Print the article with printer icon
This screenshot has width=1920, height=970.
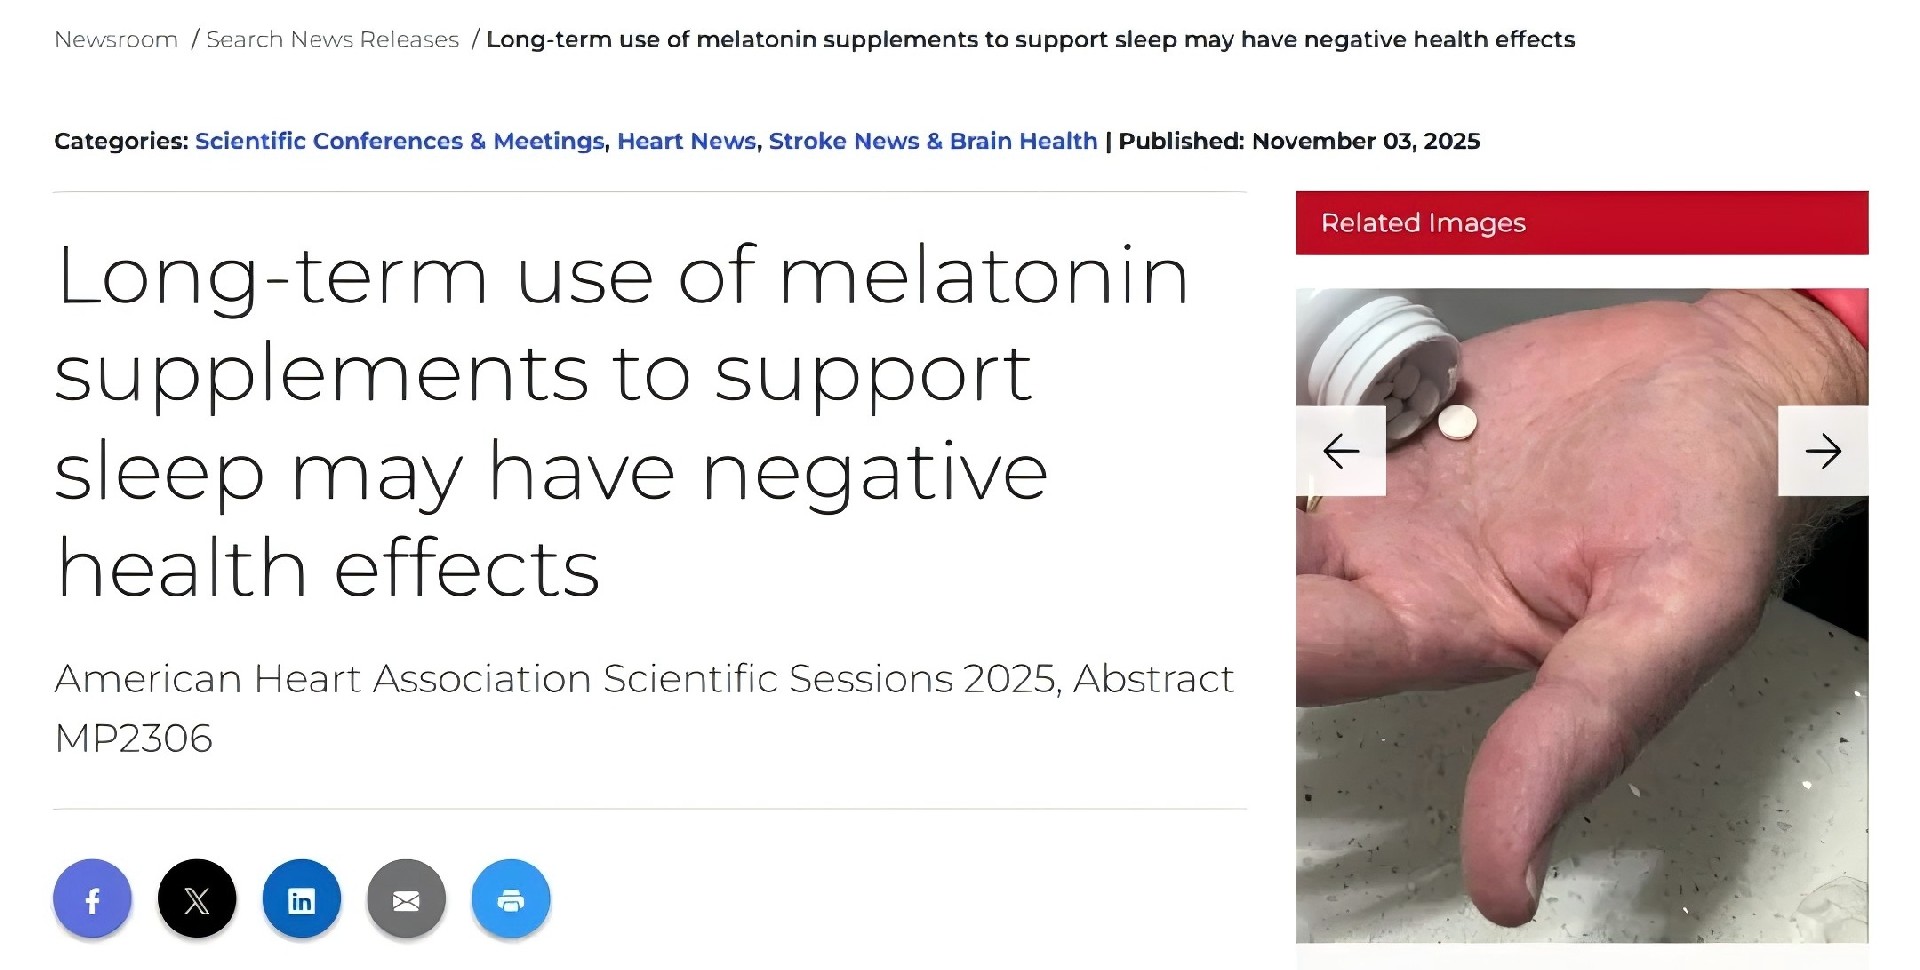(510, 900)
